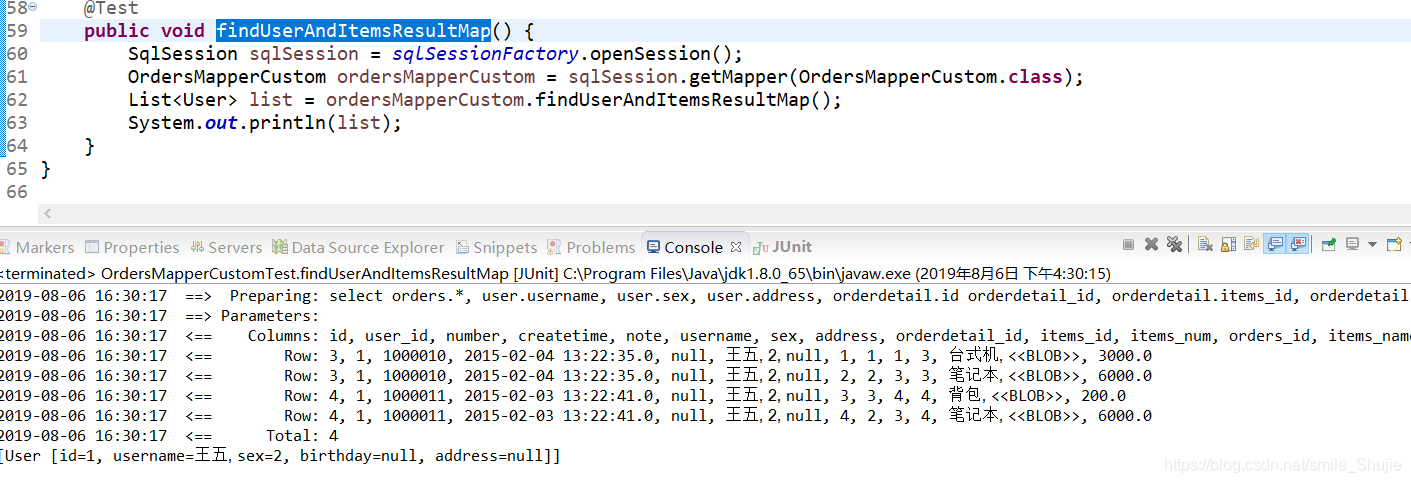Open the Data Source Explorer tab

[359, 247]
